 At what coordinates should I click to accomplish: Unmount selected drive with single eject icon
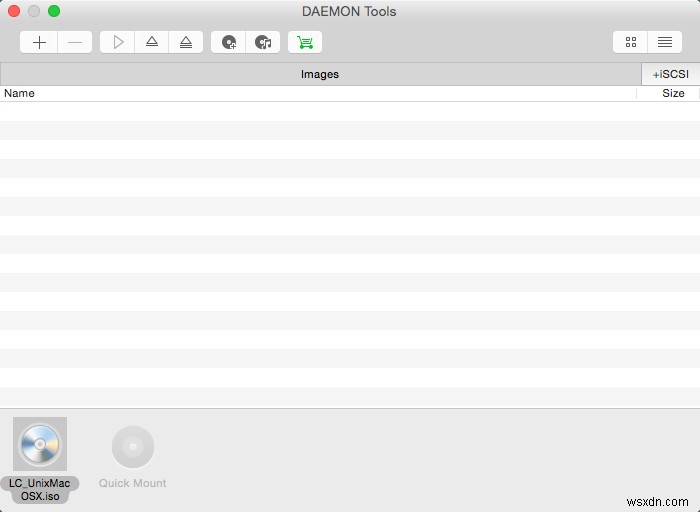152,42
